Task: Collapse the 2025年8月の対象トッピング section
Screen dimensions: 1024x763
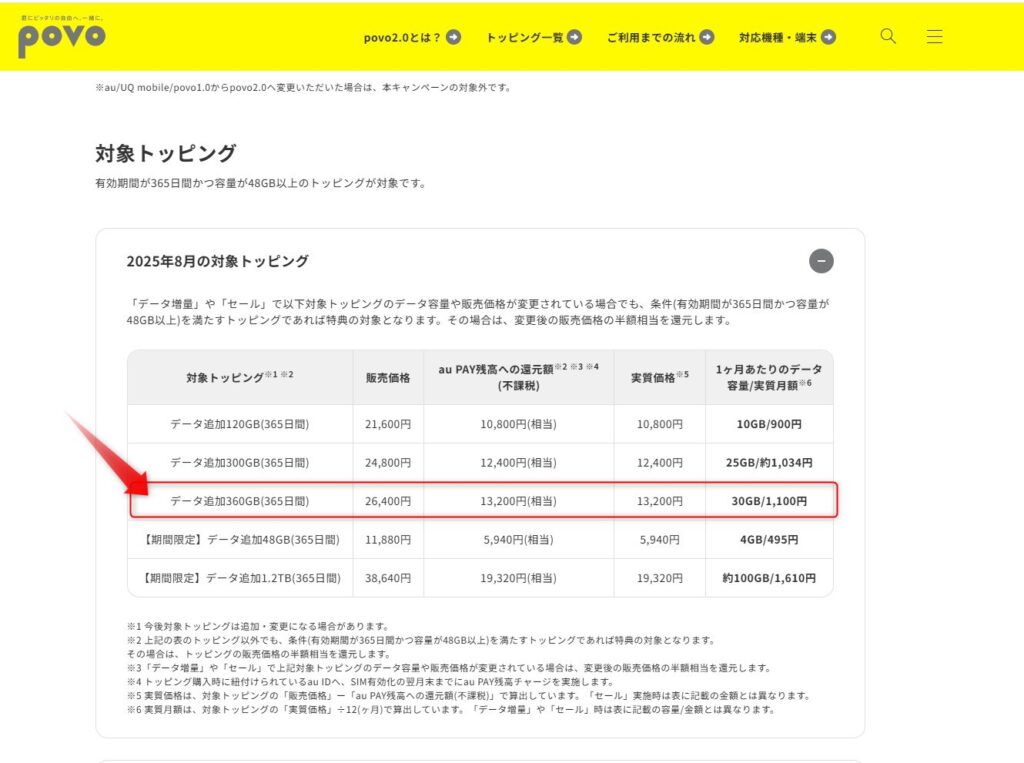Action: (x=821, y=261)
